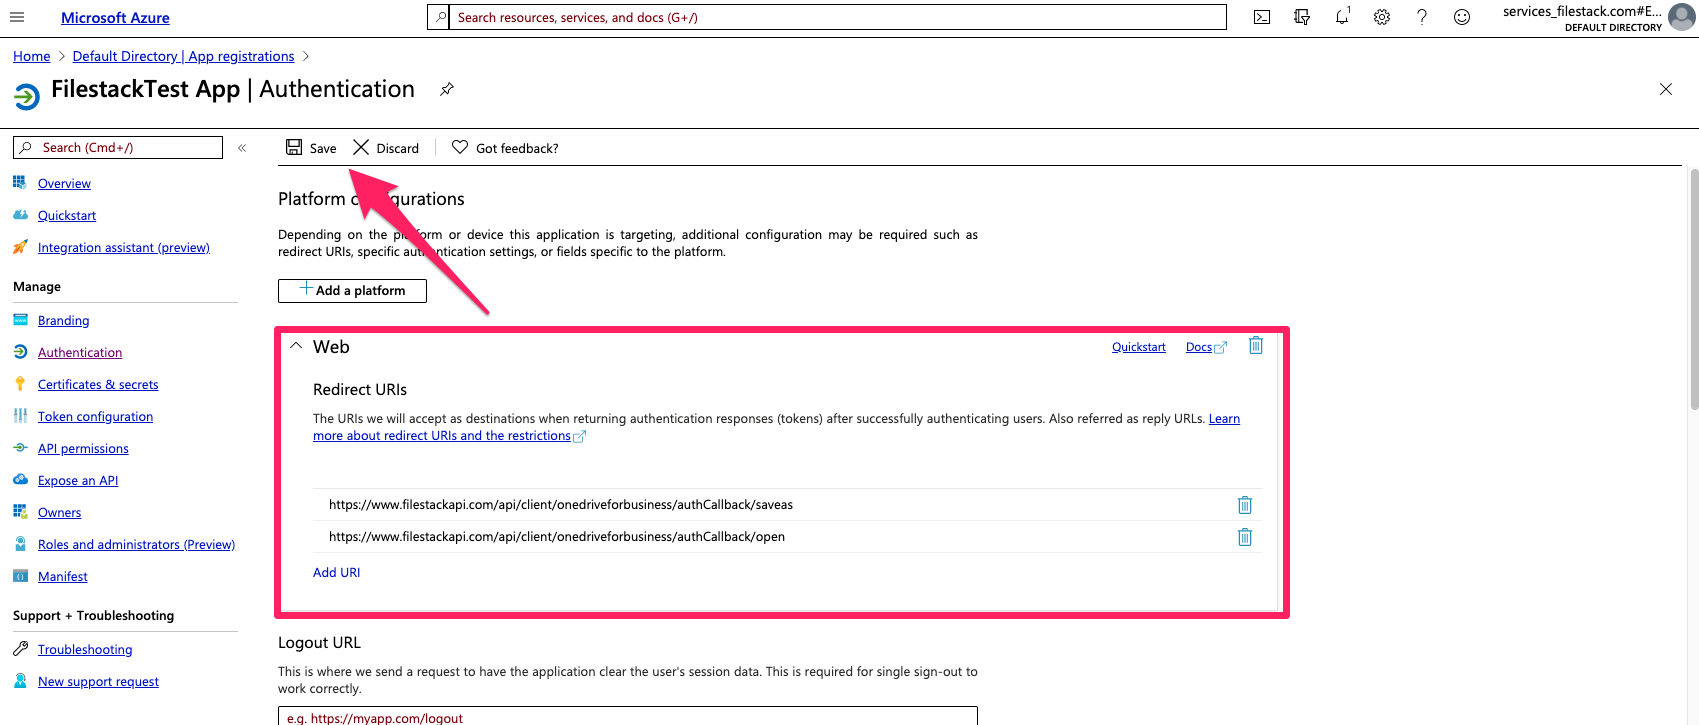Image resolution: width=1699 pixels, height=725 pixels.
Task: Open Token configuration
Action: (x=96, y=417)
